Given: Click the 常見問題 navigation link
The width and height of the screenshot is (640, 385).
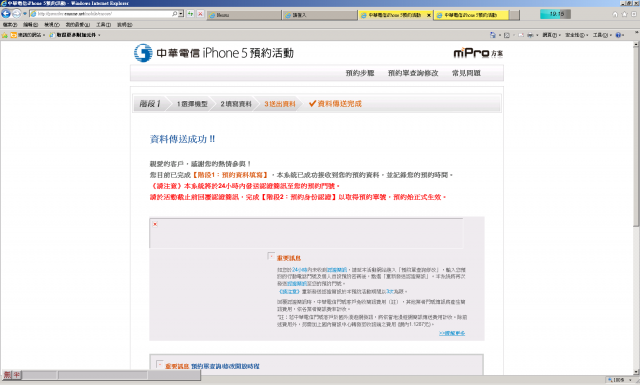Looking at the screenshot, I should tap(466, 73).
